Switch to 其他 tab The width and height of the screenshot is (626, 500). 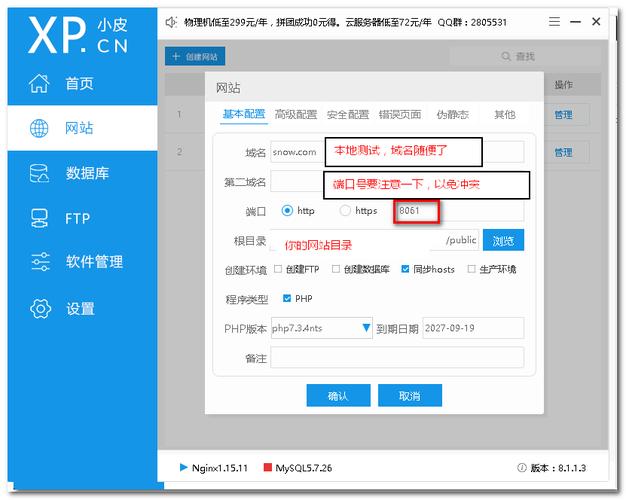(505, 115)
